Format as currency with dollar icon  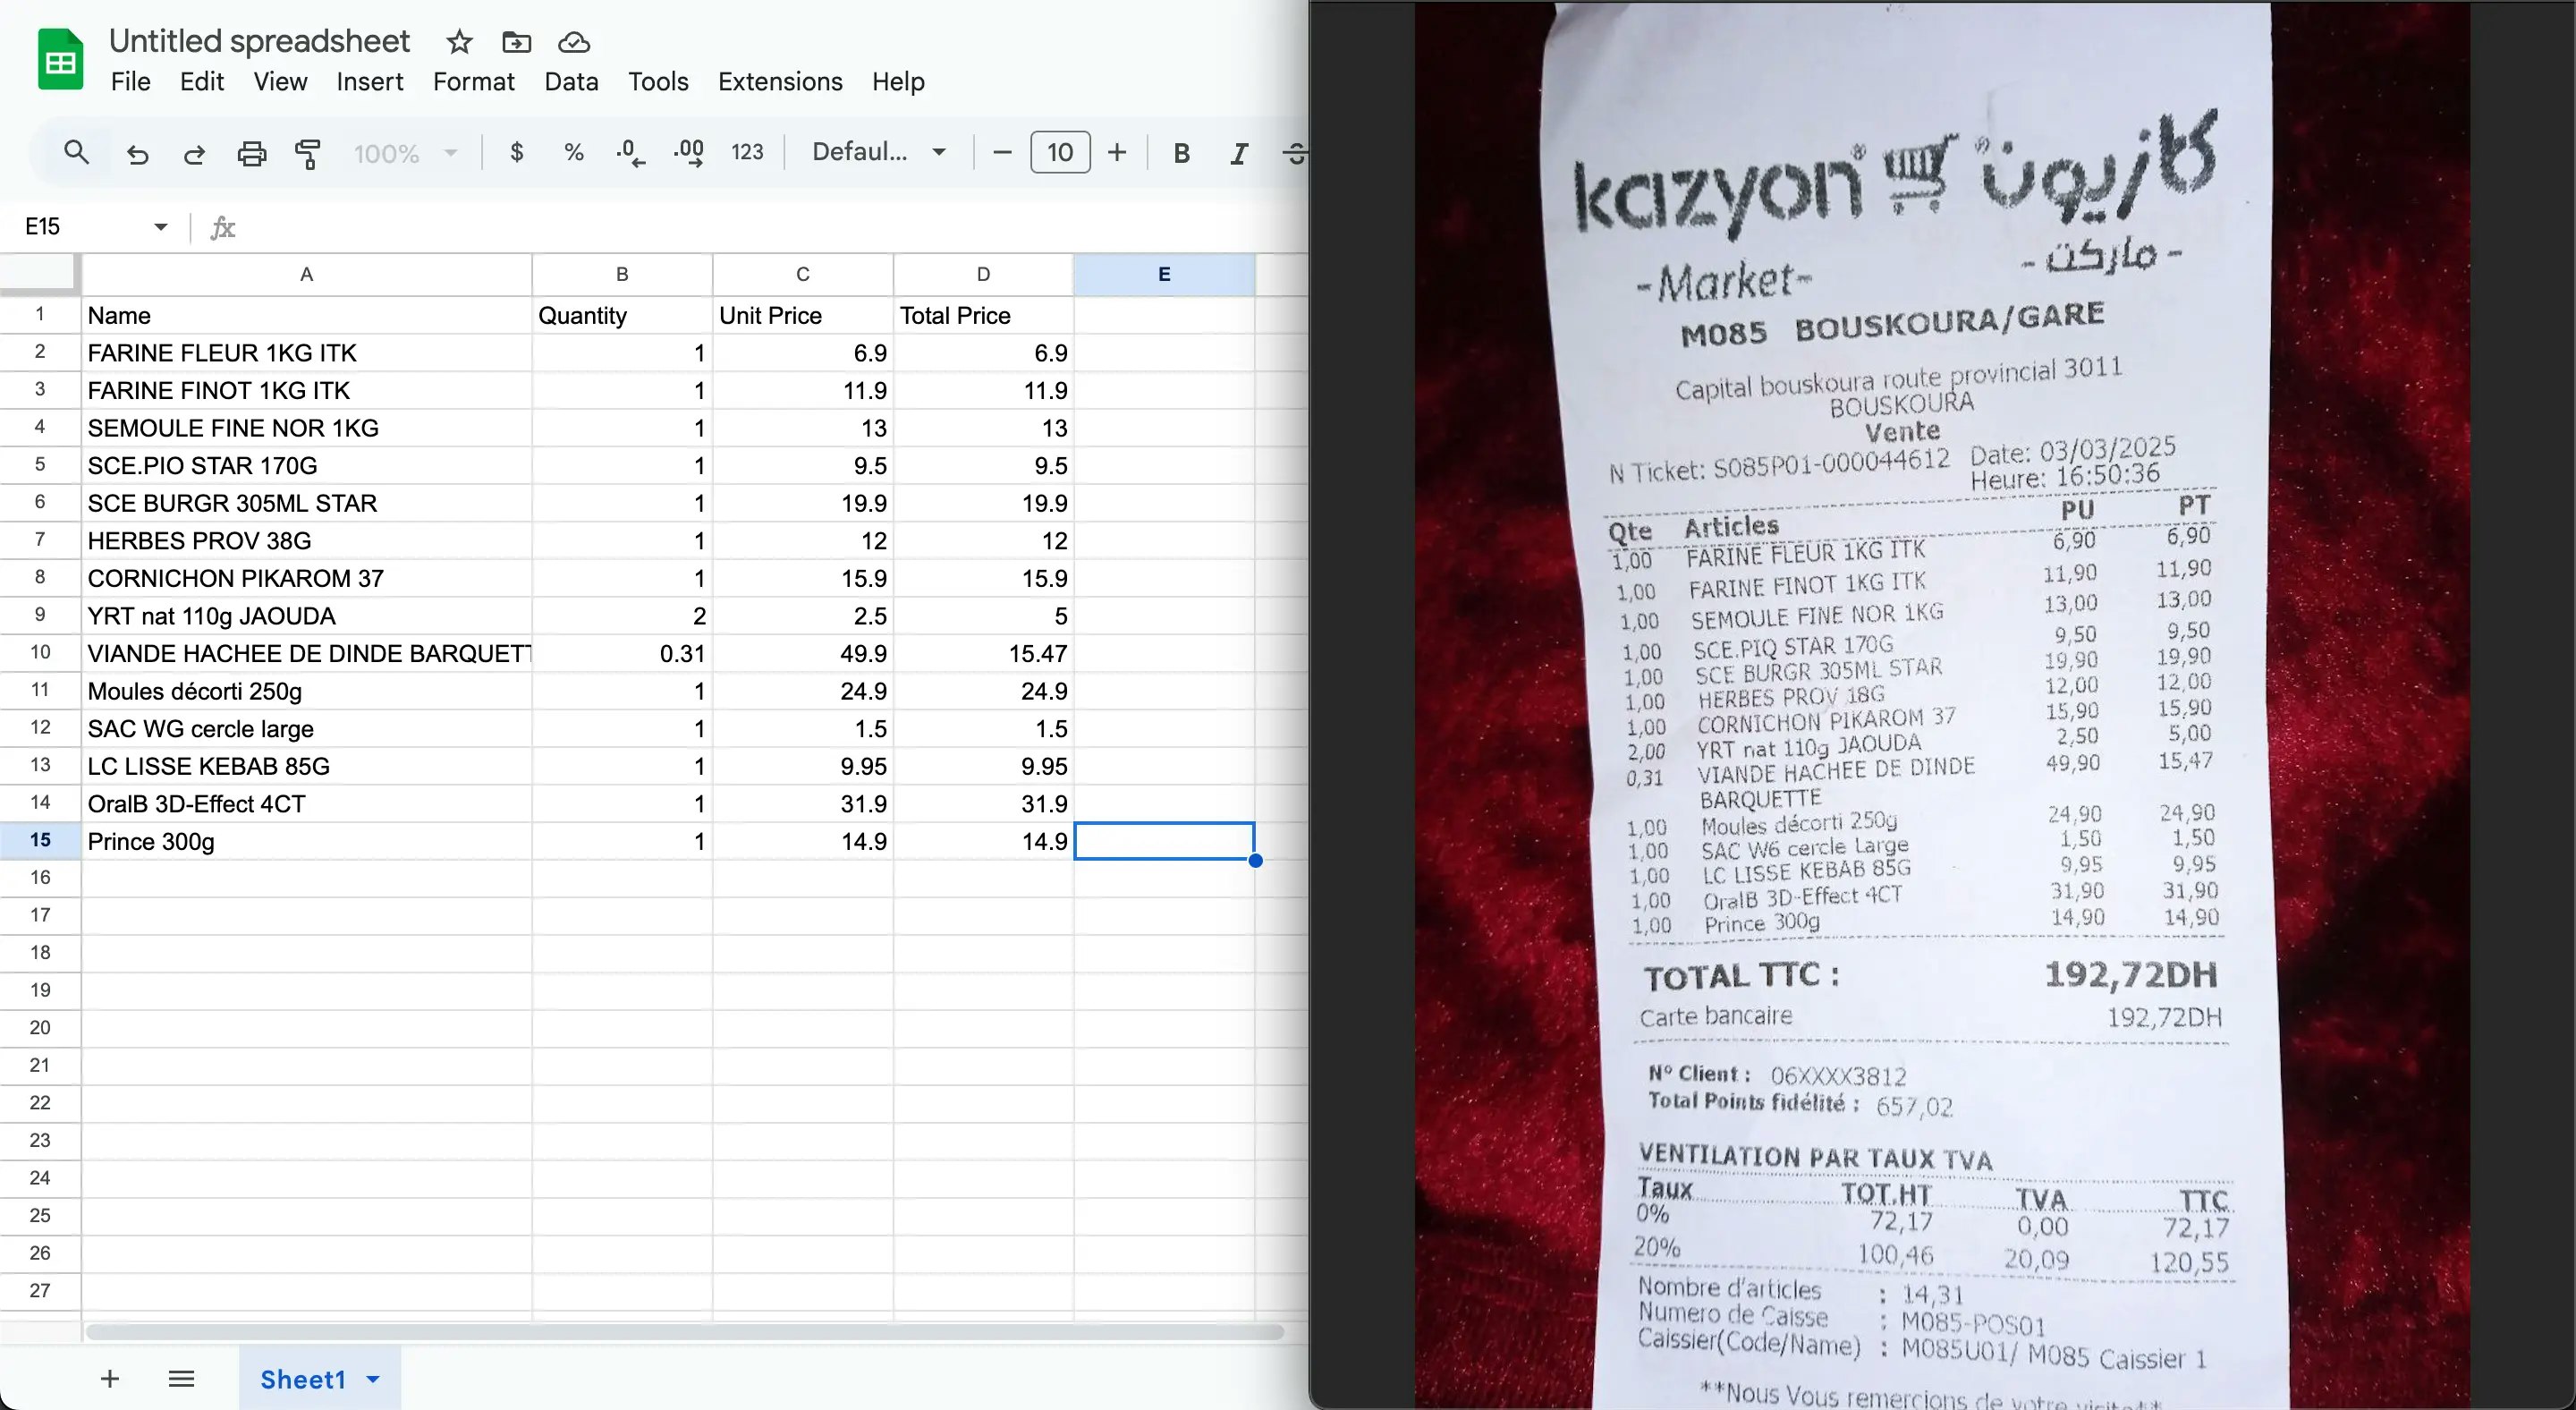pos(516,153)
